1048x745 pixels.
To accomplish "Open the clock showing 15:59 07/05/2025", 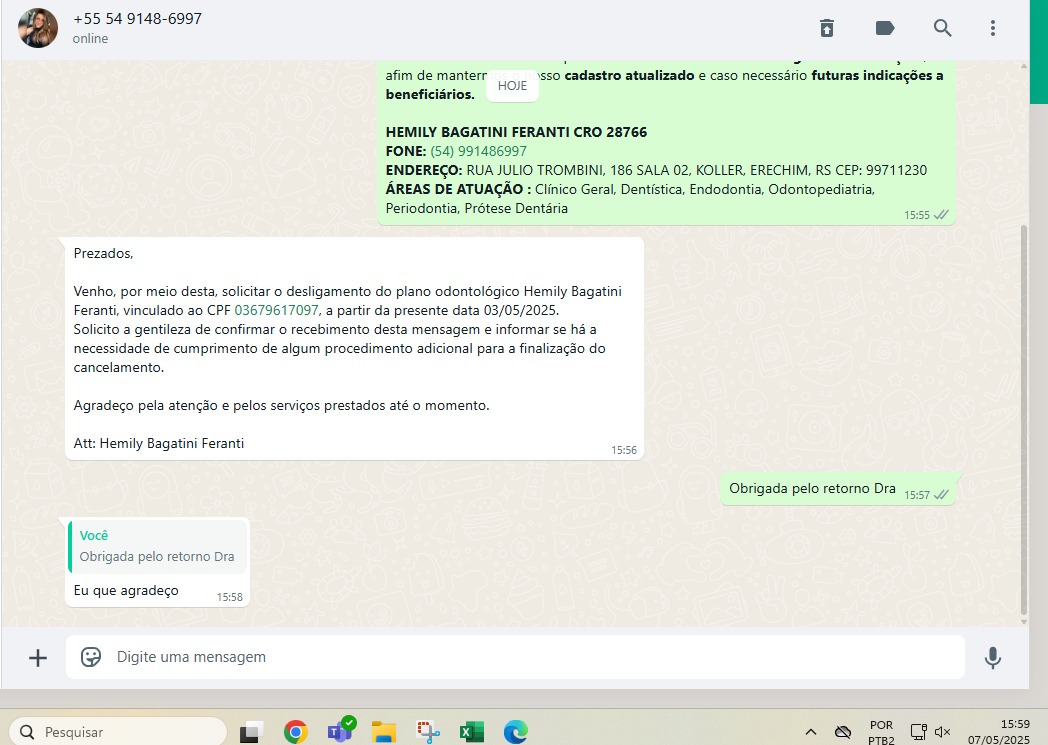I will (x=999, y=732).
